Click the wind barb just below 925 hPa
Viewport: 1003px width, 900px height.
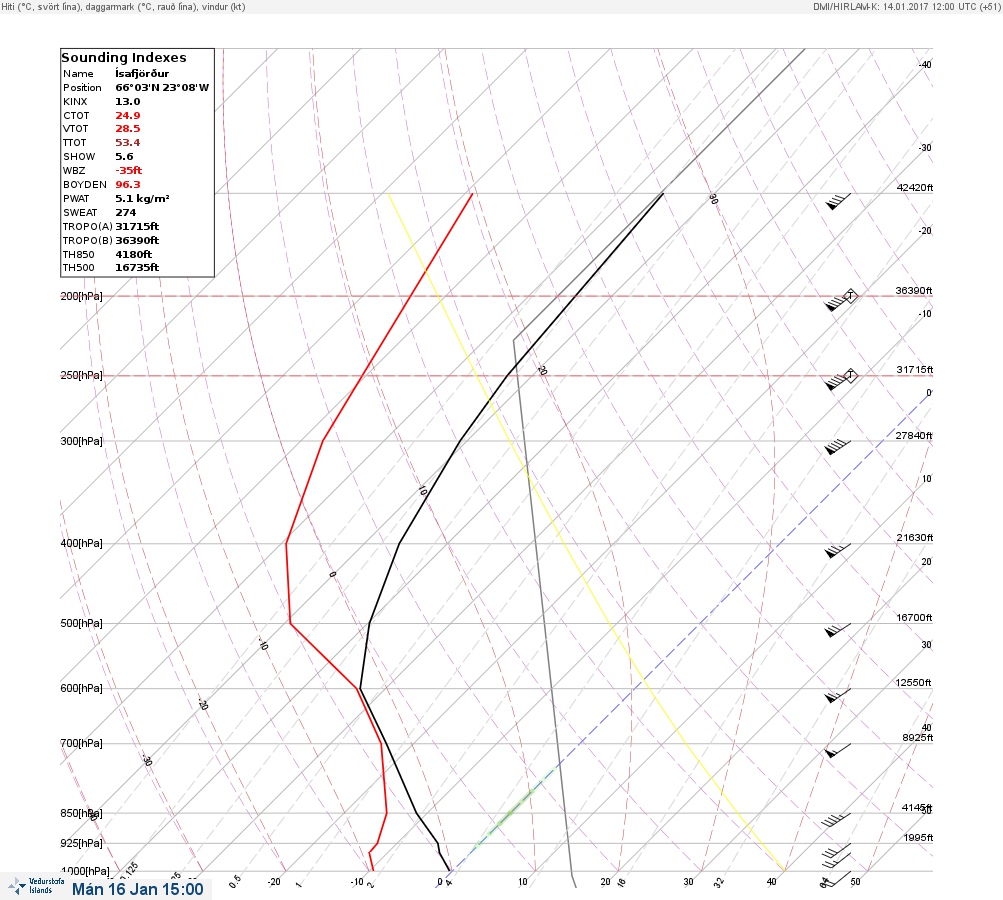point(836,851)
